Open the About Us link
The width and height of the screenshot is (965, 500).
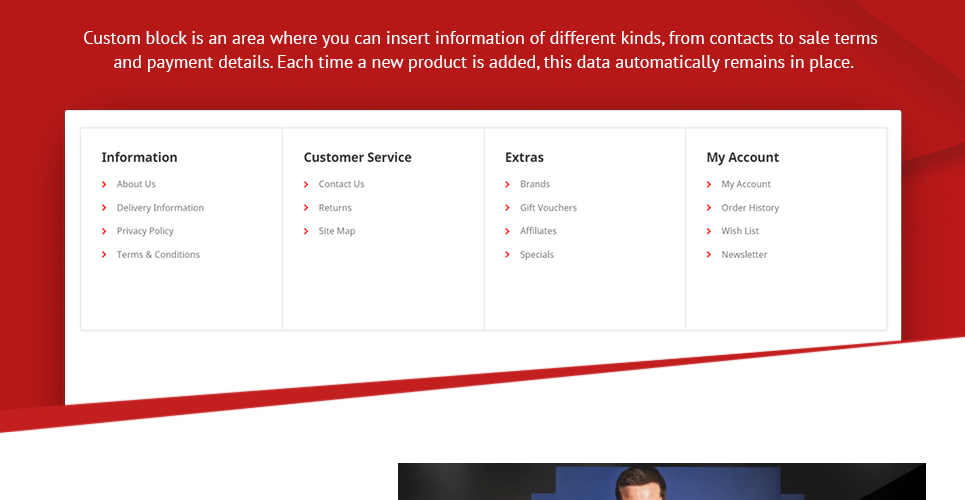(136, 184)
